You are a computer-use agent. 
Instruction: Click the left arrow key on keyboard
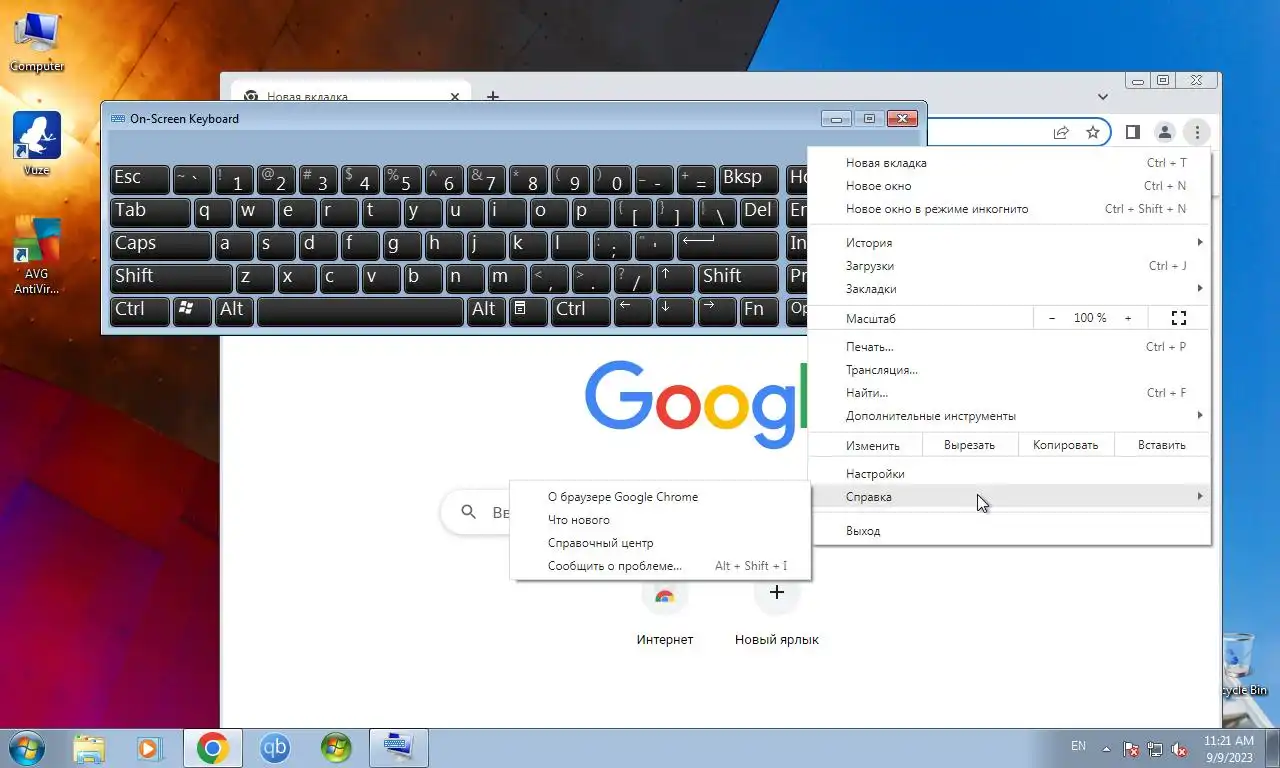pos(633,311)
